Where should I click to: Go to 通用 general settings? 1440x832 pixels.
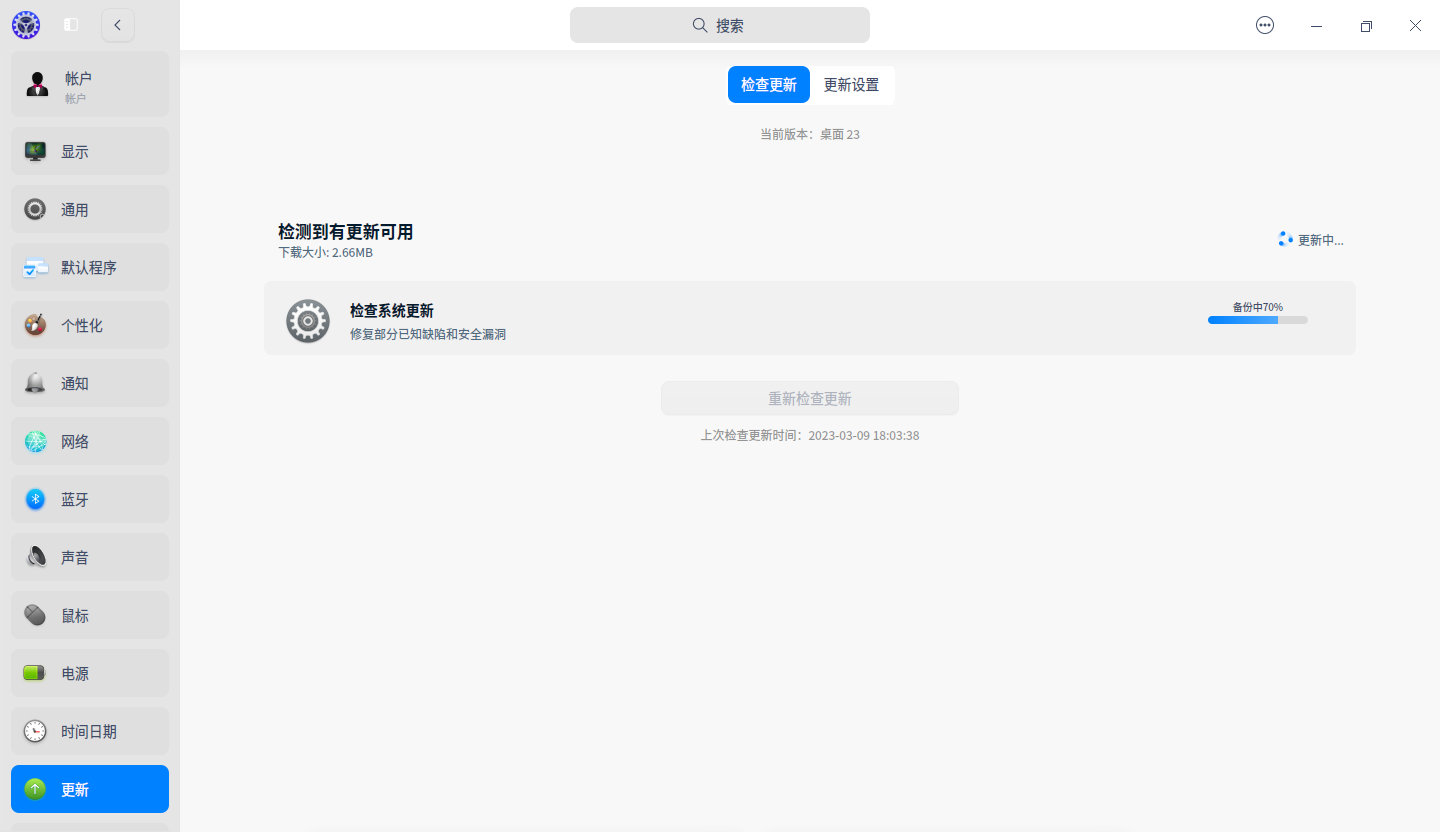pos(90,209)
